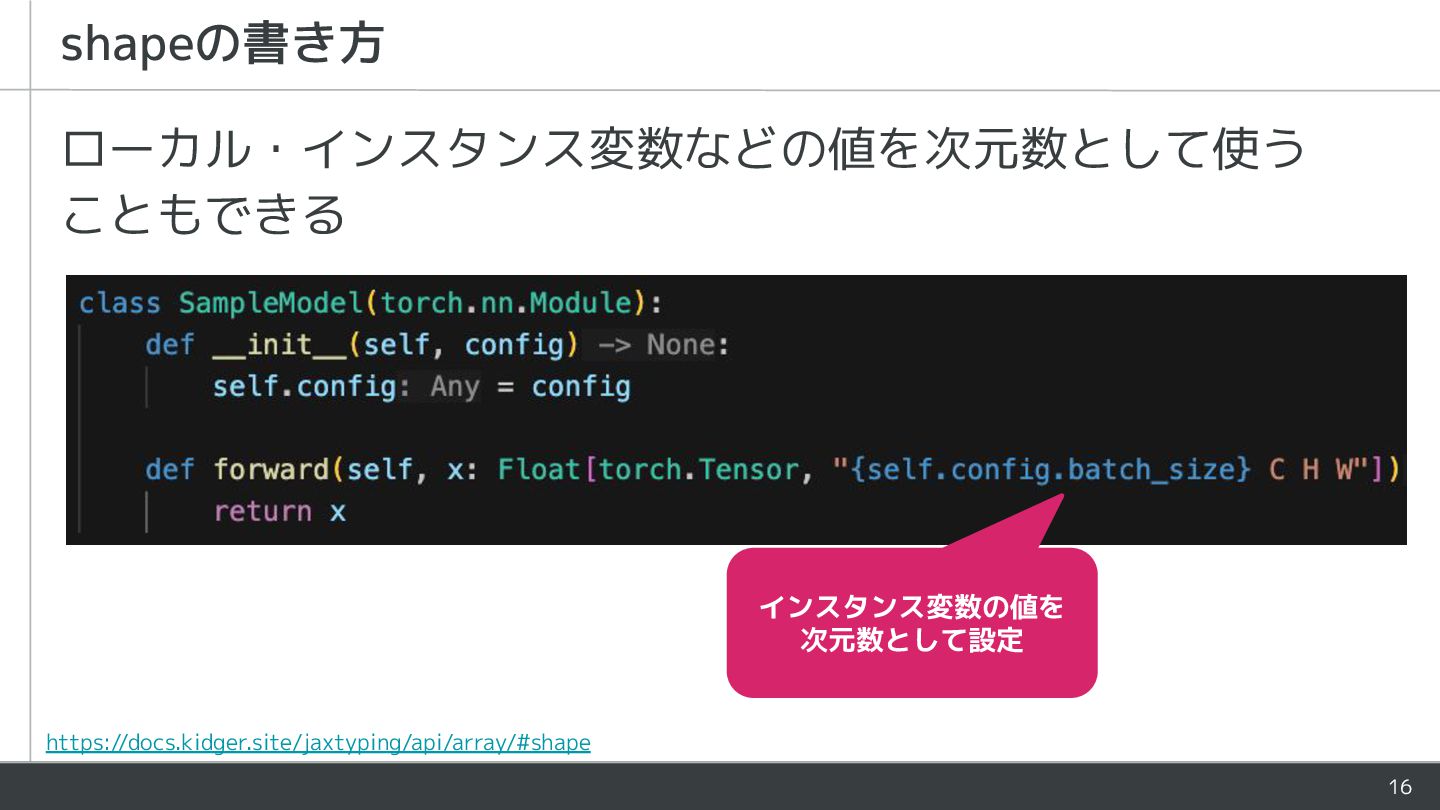
Task: Click the pink callout about instance variables
Action: (x=912, y=622)
